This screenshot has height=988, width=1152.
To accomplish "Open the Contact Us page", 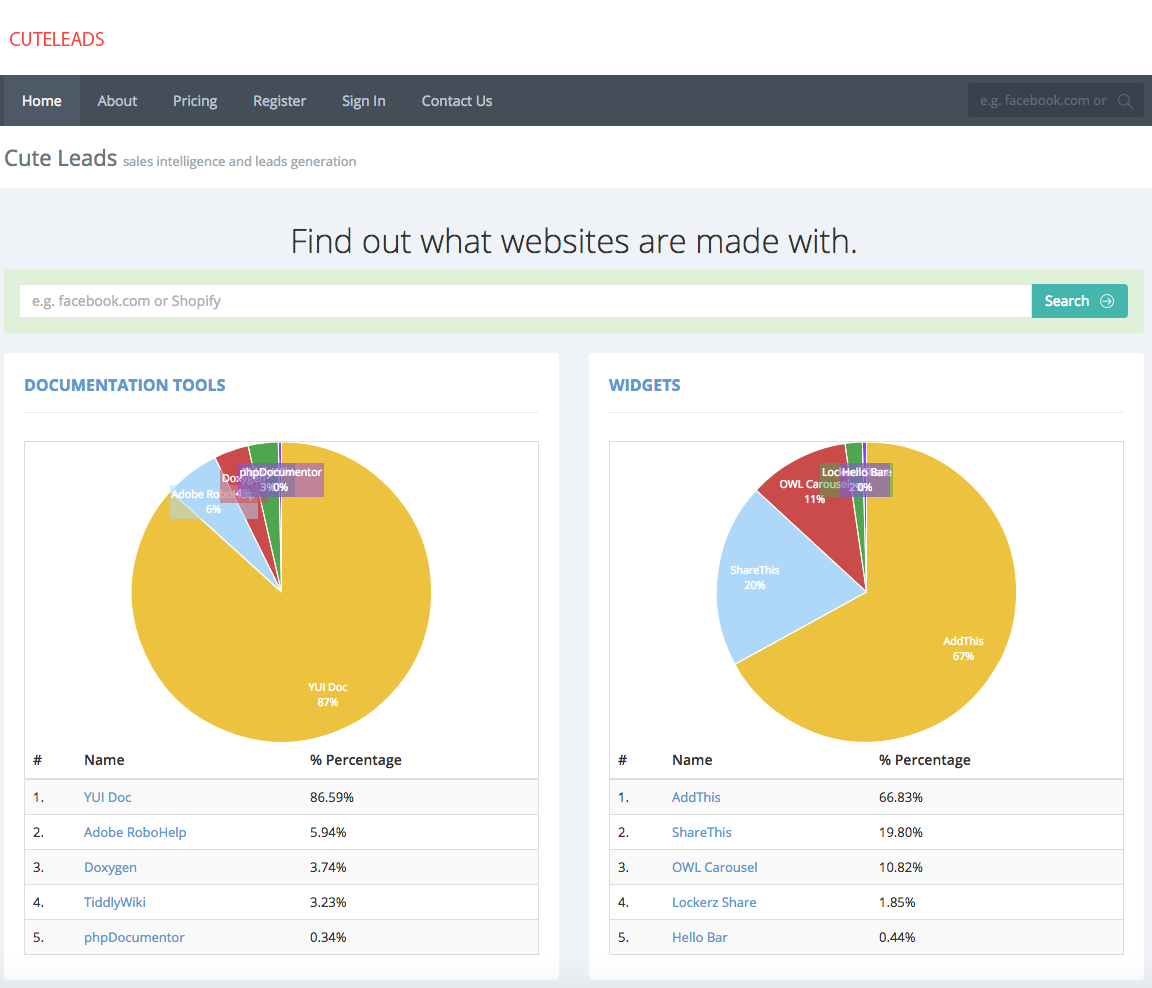I will 456,101.
